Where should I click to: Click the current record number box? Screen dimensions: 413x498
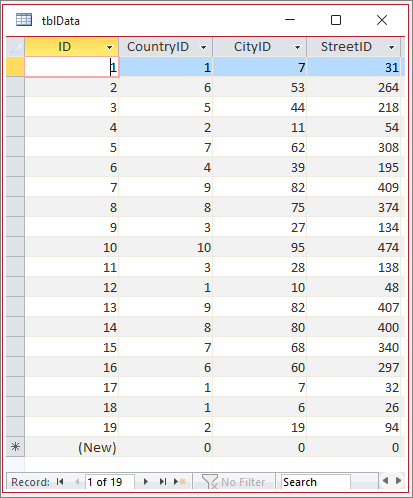[x=110, y=482]
